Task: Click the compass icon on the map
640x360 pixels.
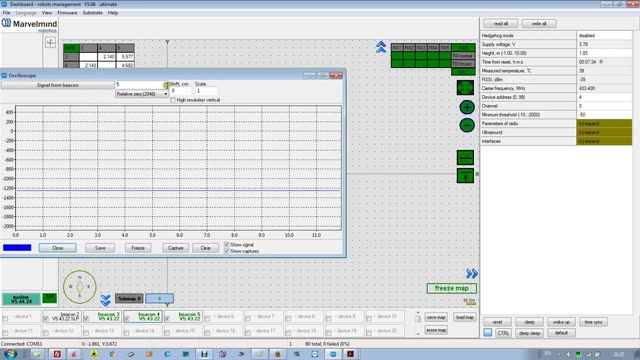Action: (80, 287)
